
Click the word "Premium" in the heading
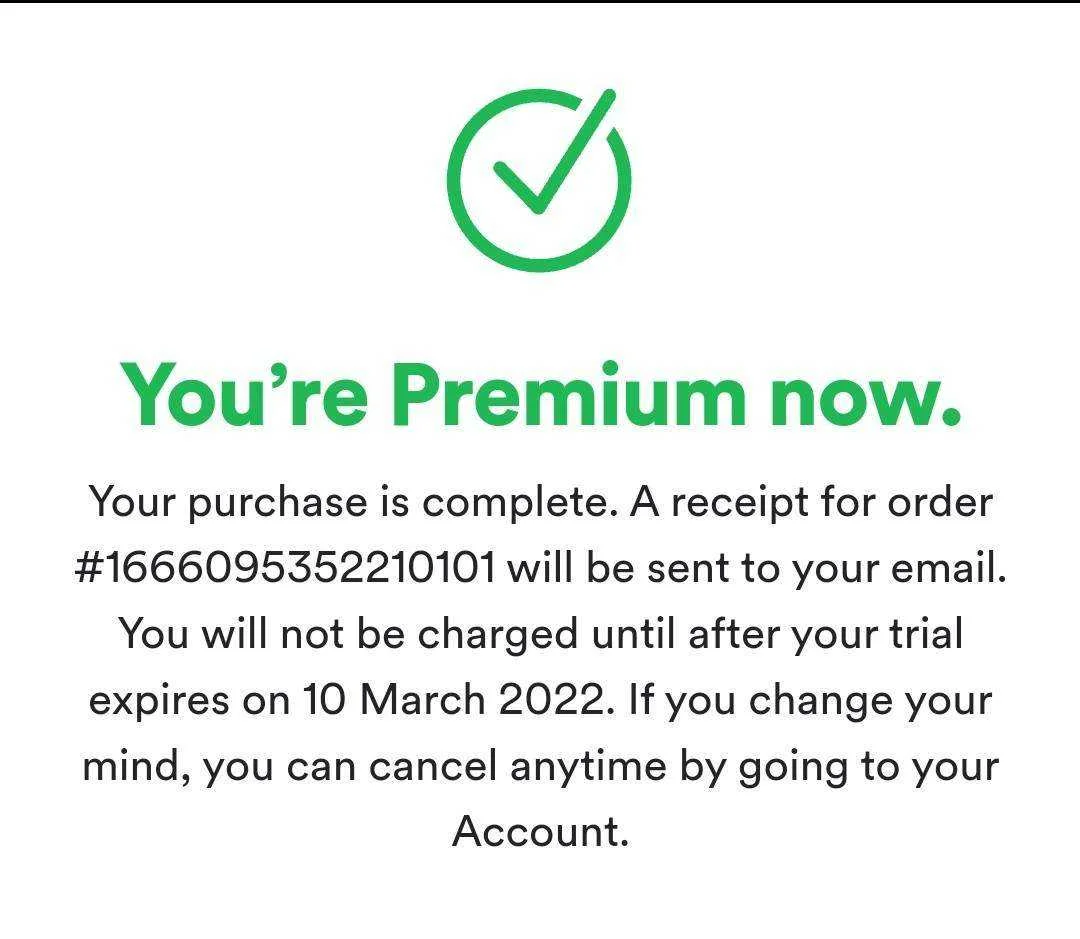[x=568, y=395]
